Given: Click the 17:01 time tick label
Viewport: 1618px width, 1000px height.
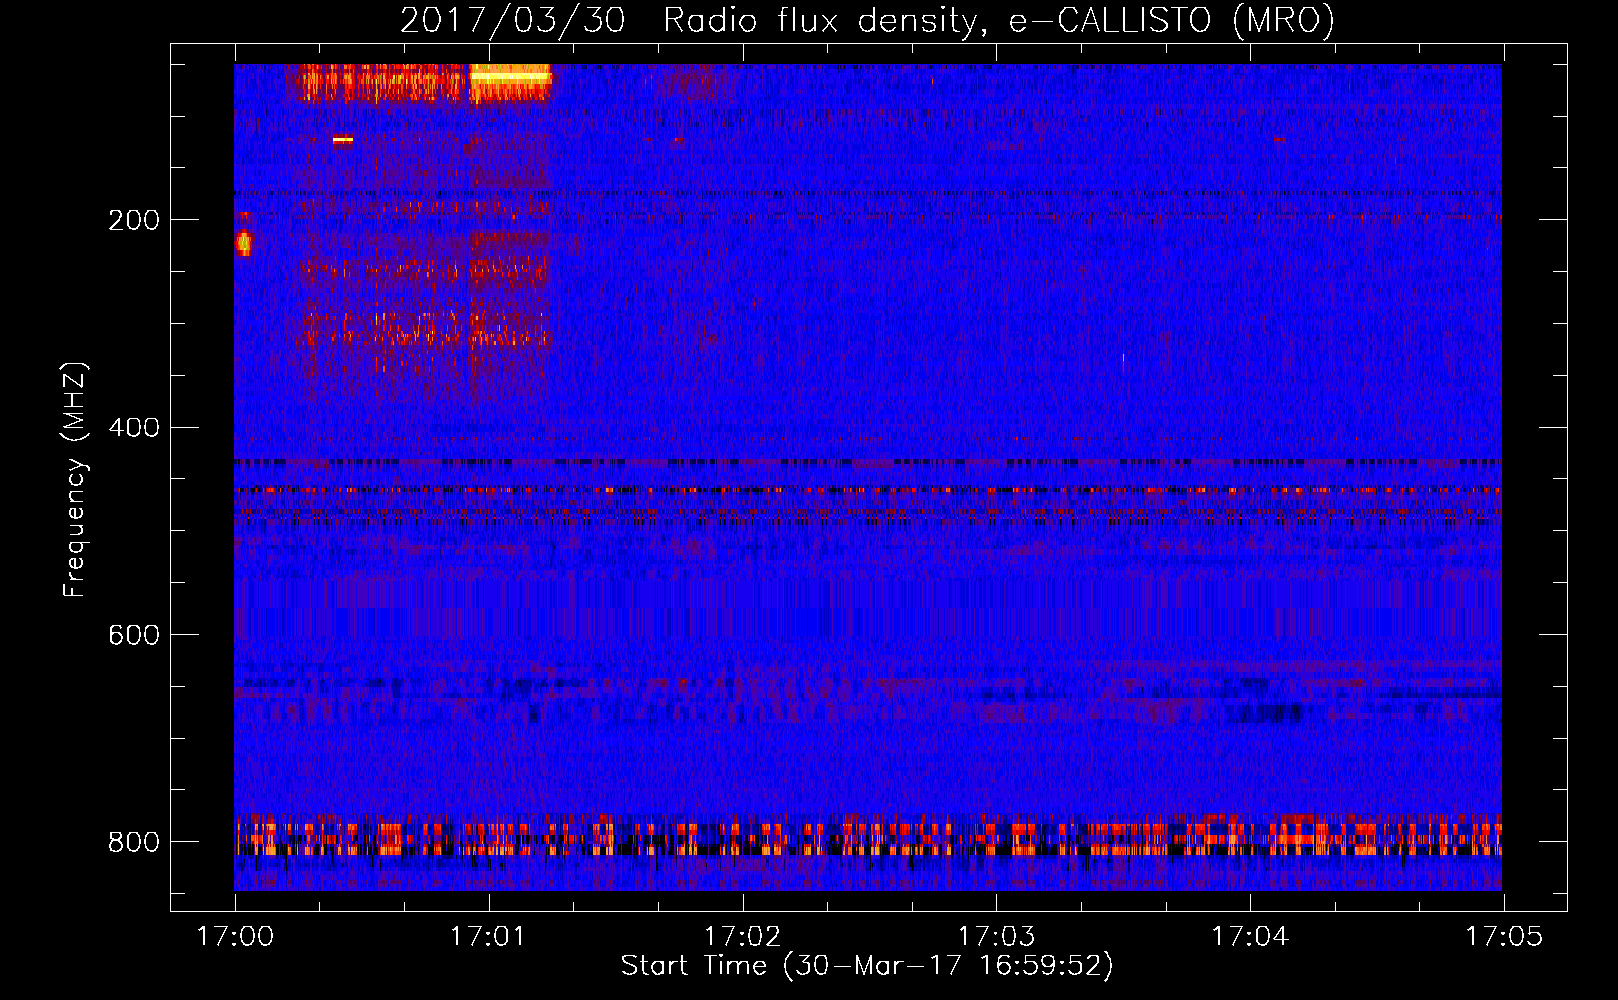Looking at the screenshot, I should (x=488, y=936).
